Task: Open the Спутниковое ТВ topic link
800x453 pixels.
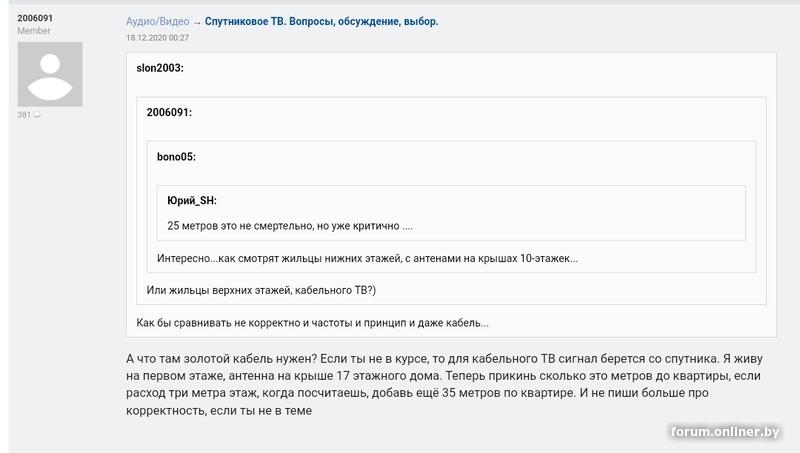Action: [x=321, y=21]
